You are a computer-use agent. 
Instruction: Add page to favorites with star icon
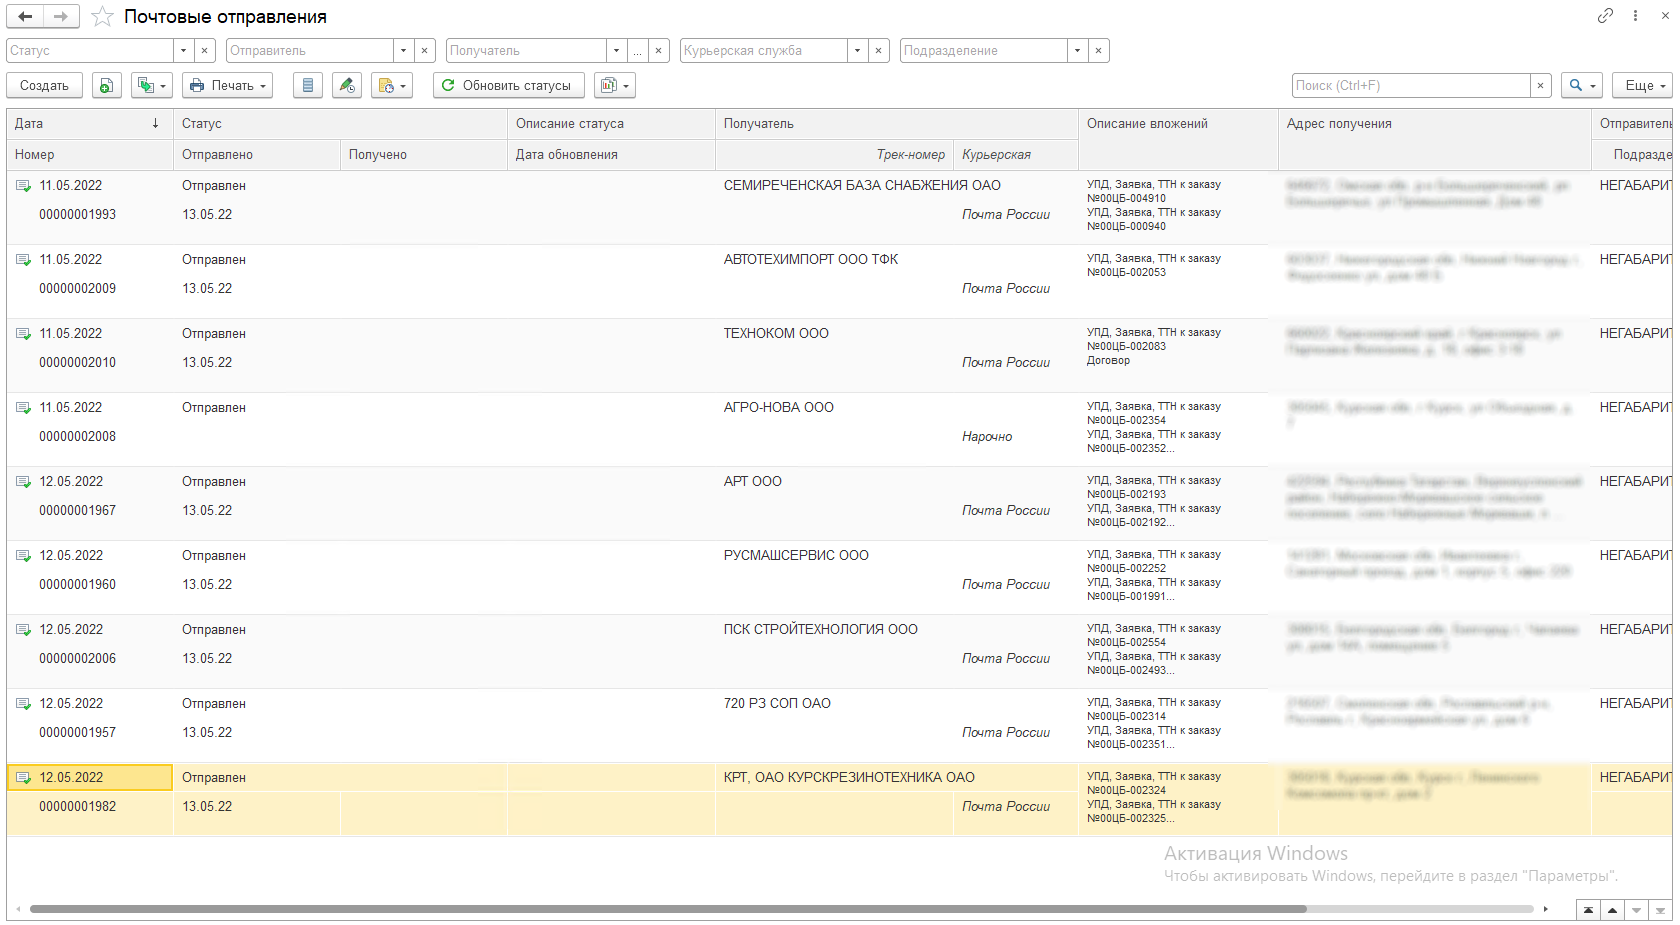[102, 17]
